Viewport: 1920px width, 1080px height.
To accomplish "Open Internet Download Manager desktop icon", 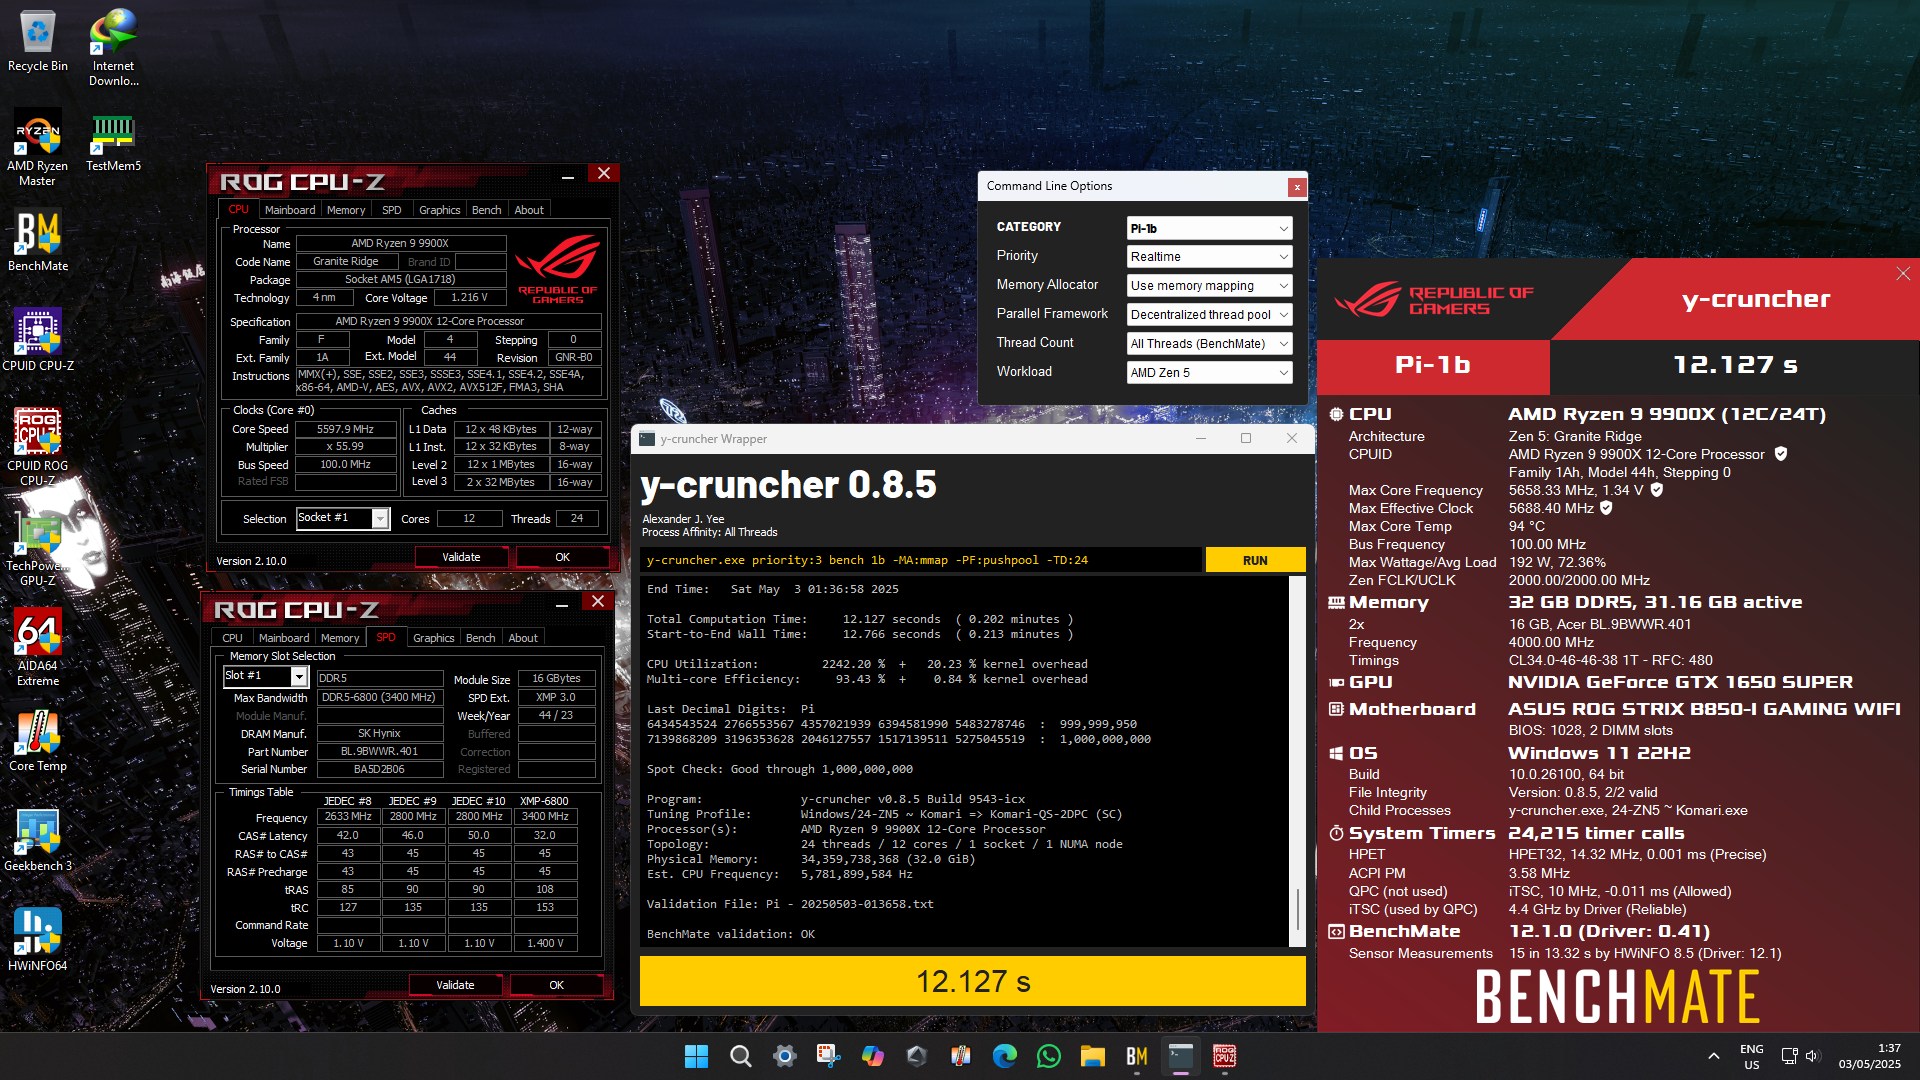I will (x=114, y=47).
